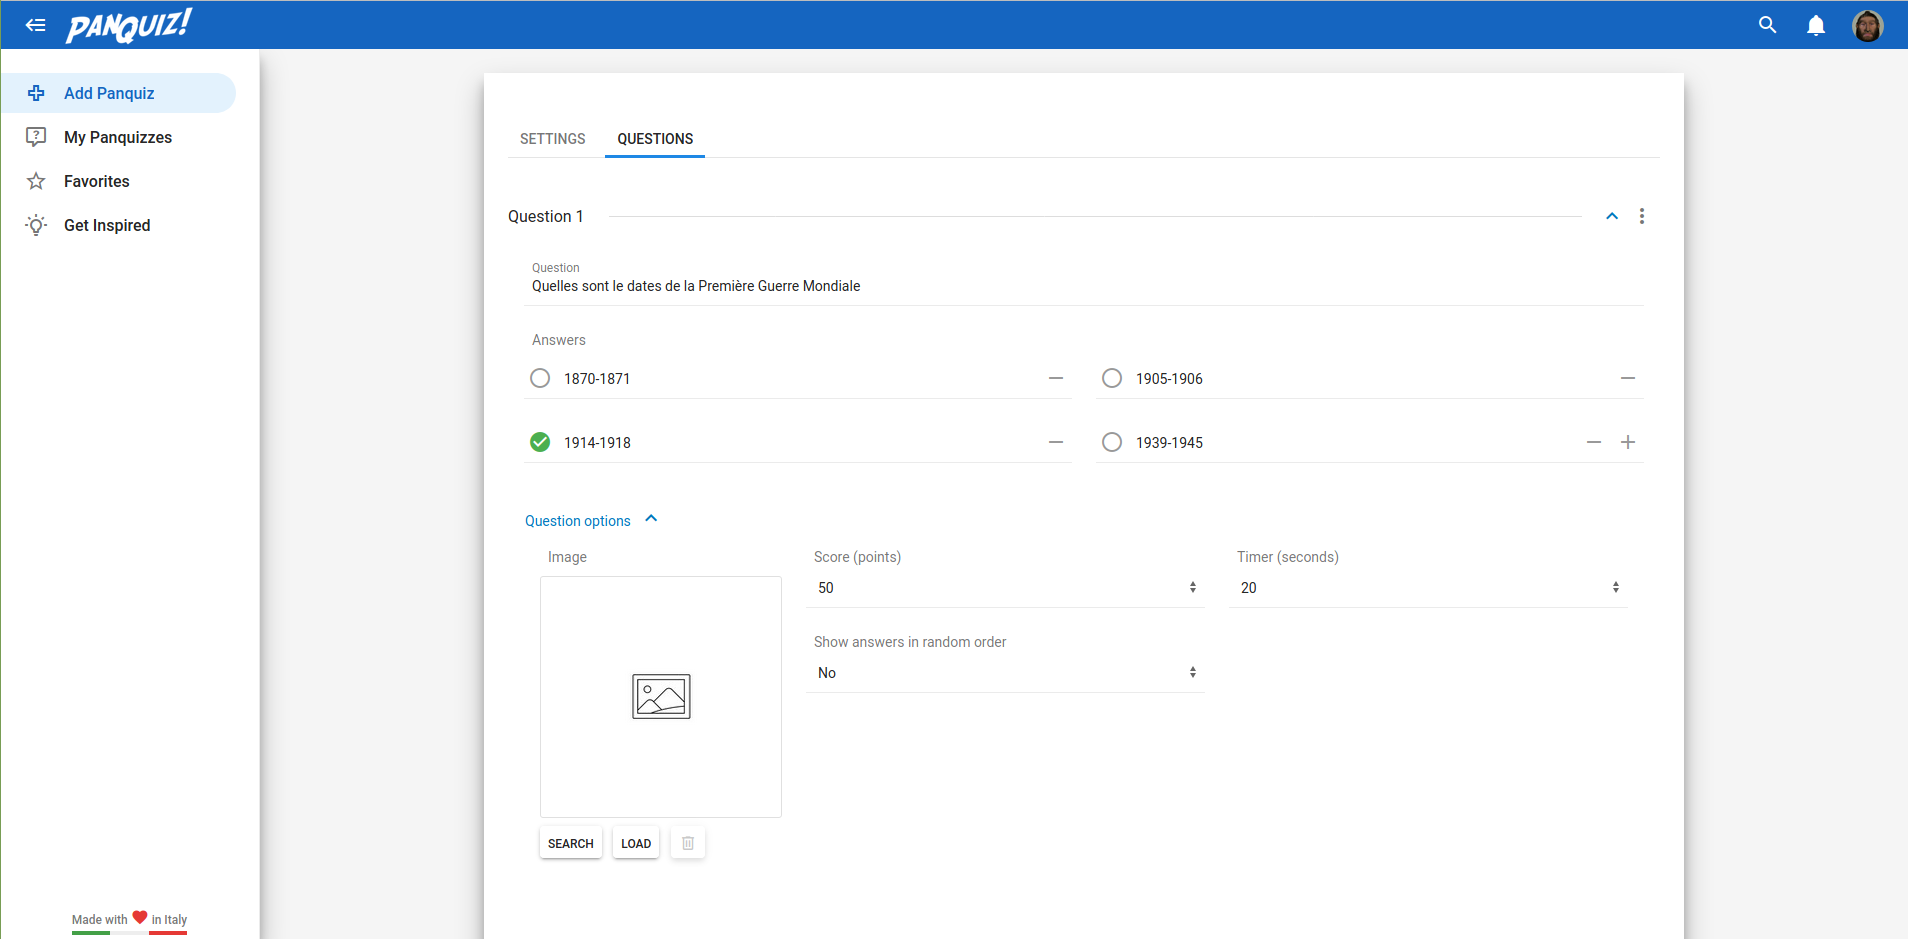Open My Panquizzes in the sidebar
This screenshot has width=1908, height=939.
(x=118, y=137)
